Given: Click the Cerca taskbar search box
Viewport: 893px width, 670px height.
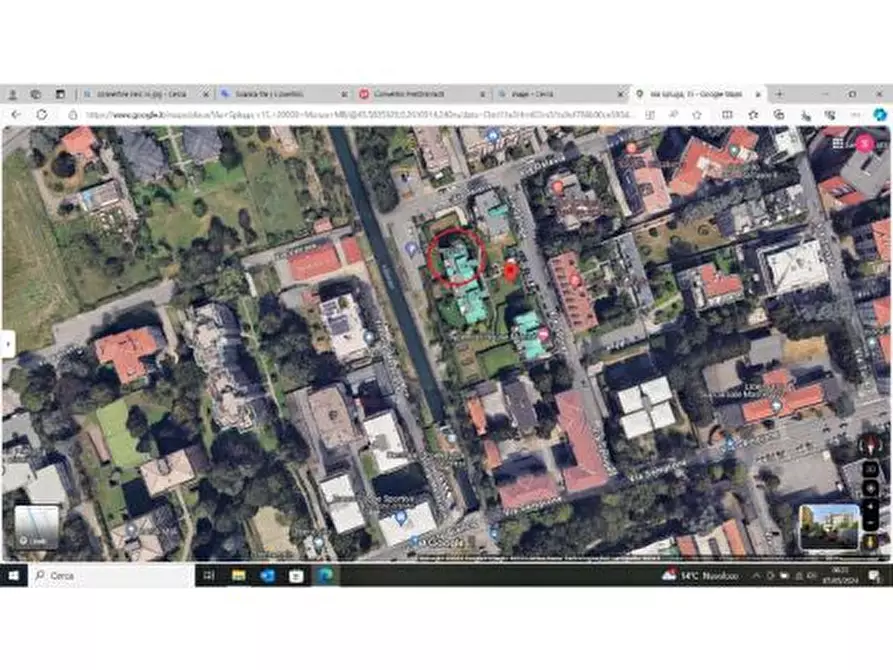Looking at the screenshot, I should 110,576.
